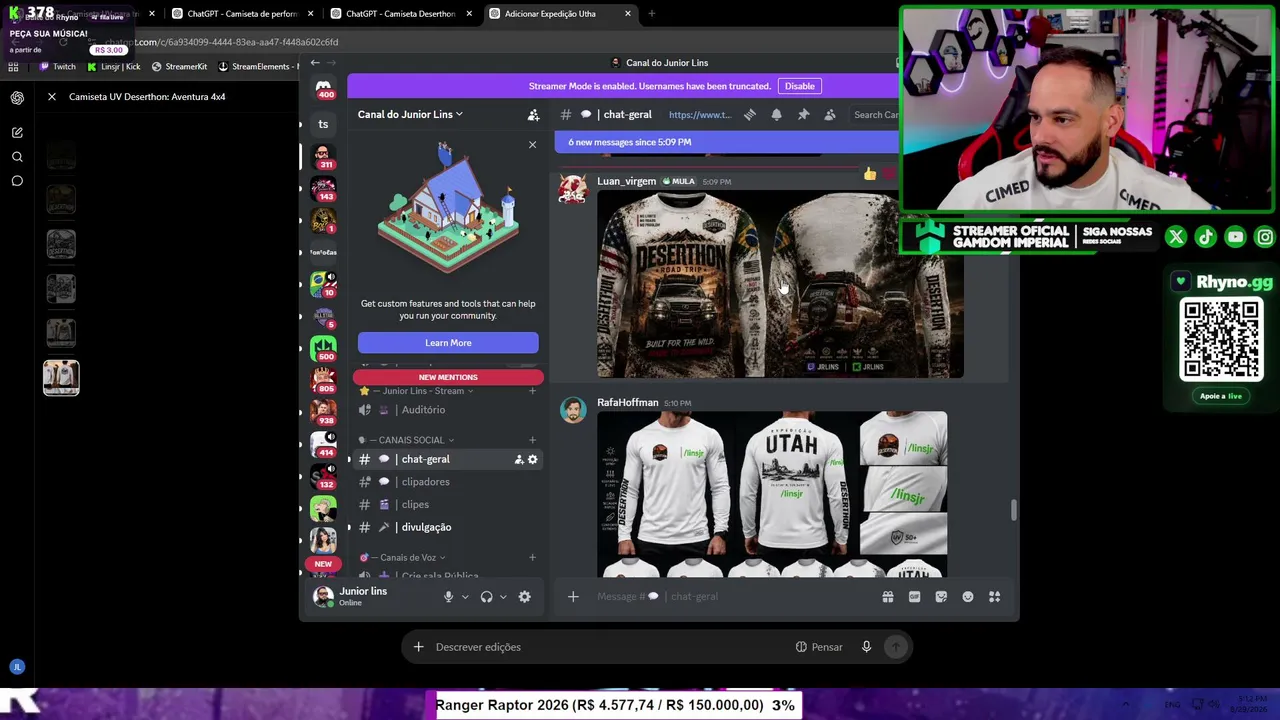Open headphones output options arrow

[503, 597]
